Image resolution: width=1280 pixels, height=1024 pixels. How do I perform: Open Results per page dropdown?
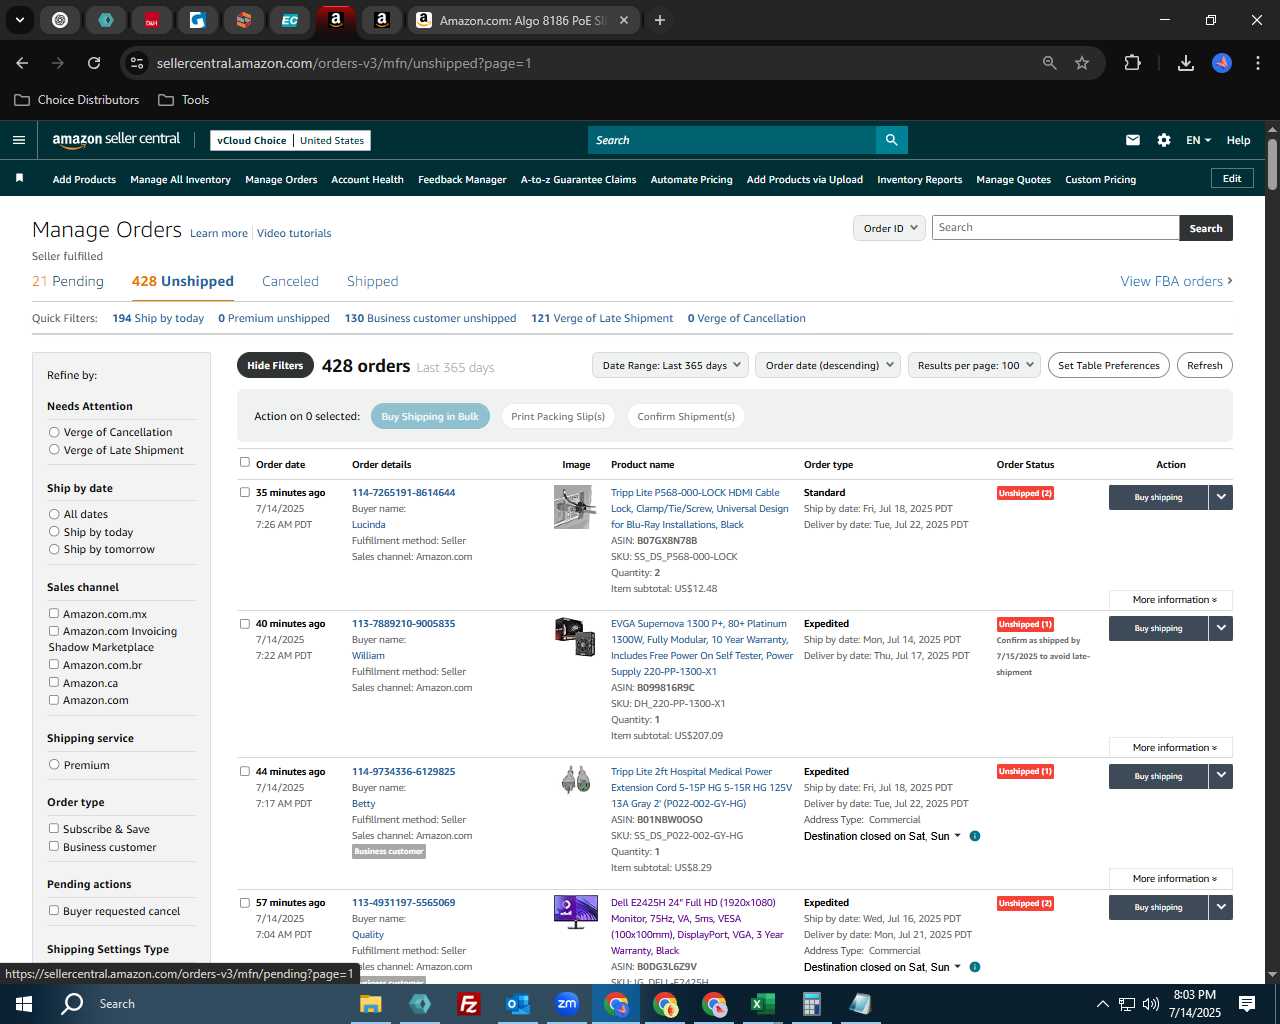975,365
